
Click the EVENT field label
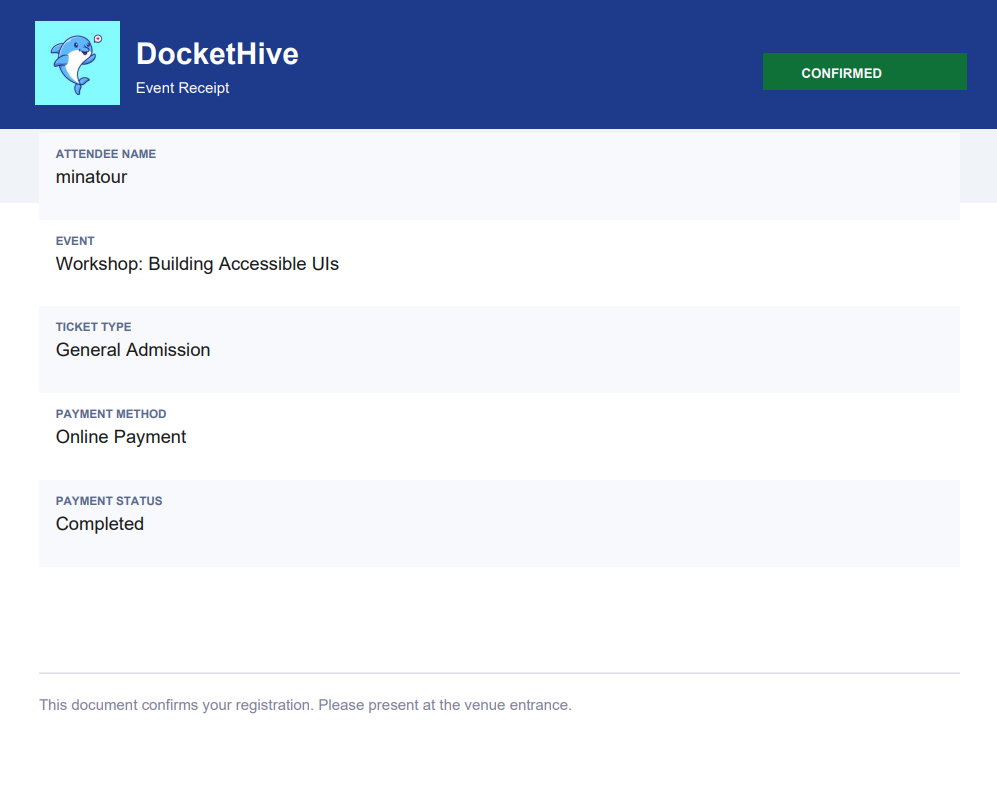75,241
